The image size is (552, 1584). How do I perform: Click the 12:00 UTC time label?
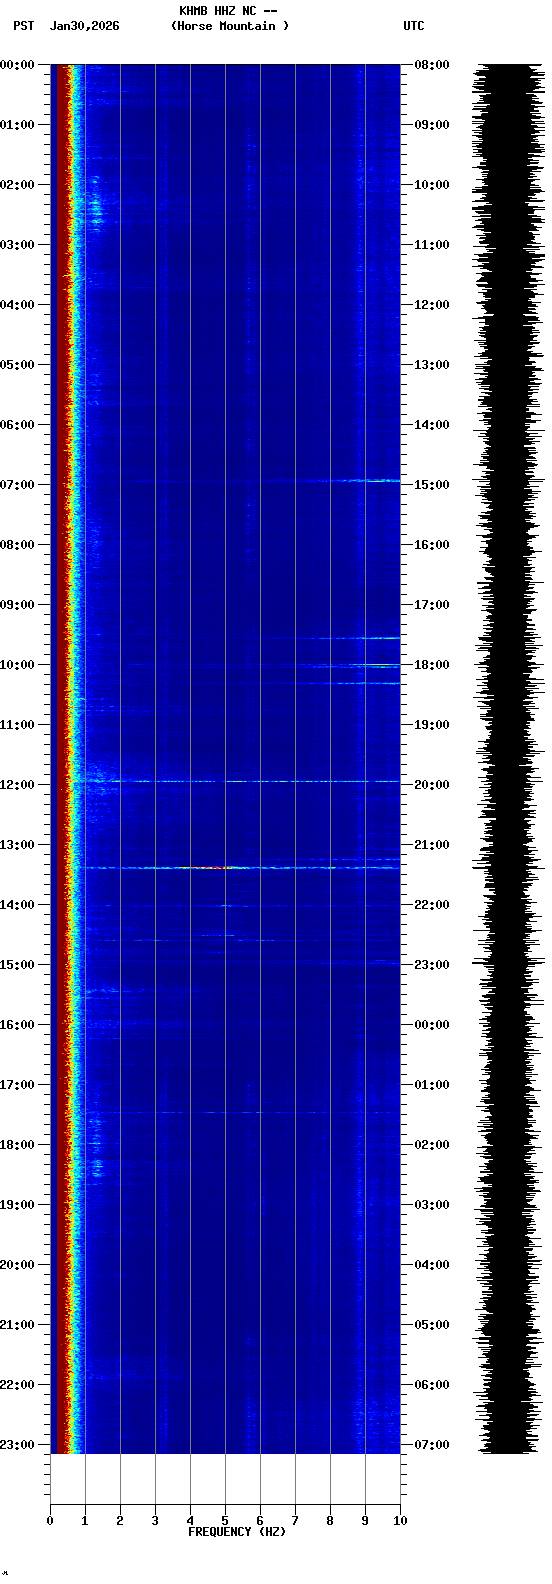[x=432, y=305]
